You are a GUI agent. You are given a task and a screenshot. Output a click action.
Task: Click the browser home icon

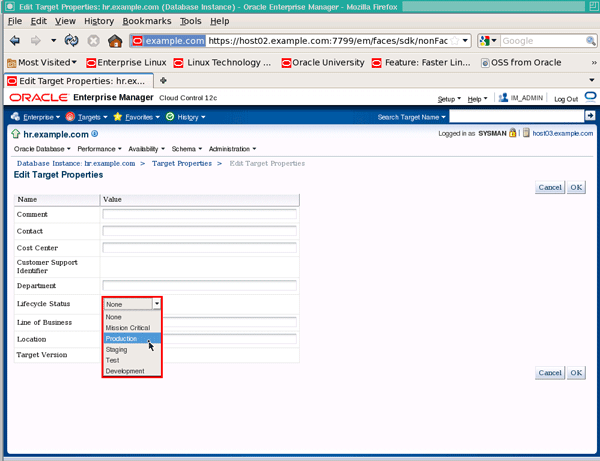115,41
